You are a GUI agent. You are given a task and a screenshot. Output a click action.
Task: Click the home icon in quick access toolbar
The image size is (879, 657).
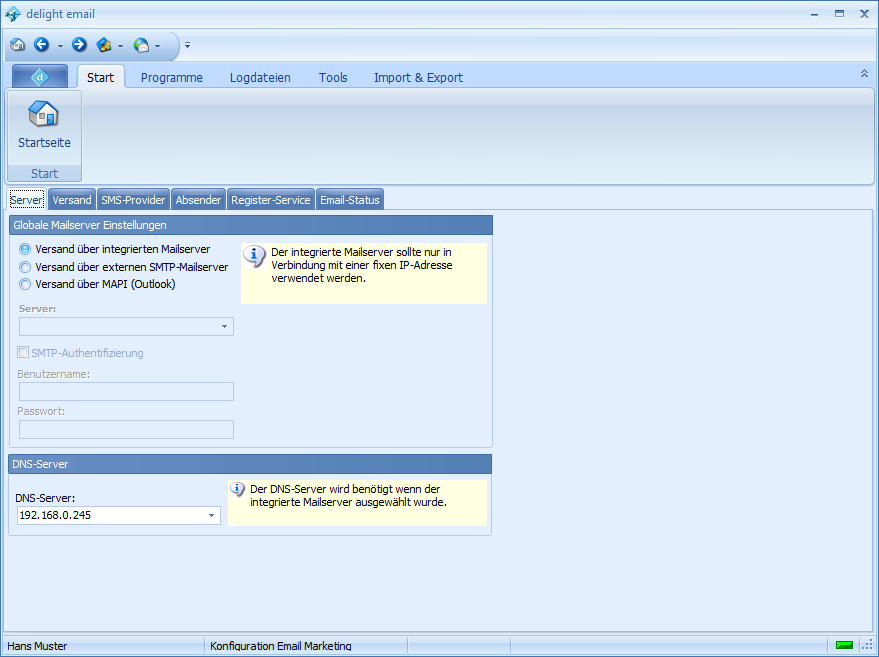tap(17, 45)
